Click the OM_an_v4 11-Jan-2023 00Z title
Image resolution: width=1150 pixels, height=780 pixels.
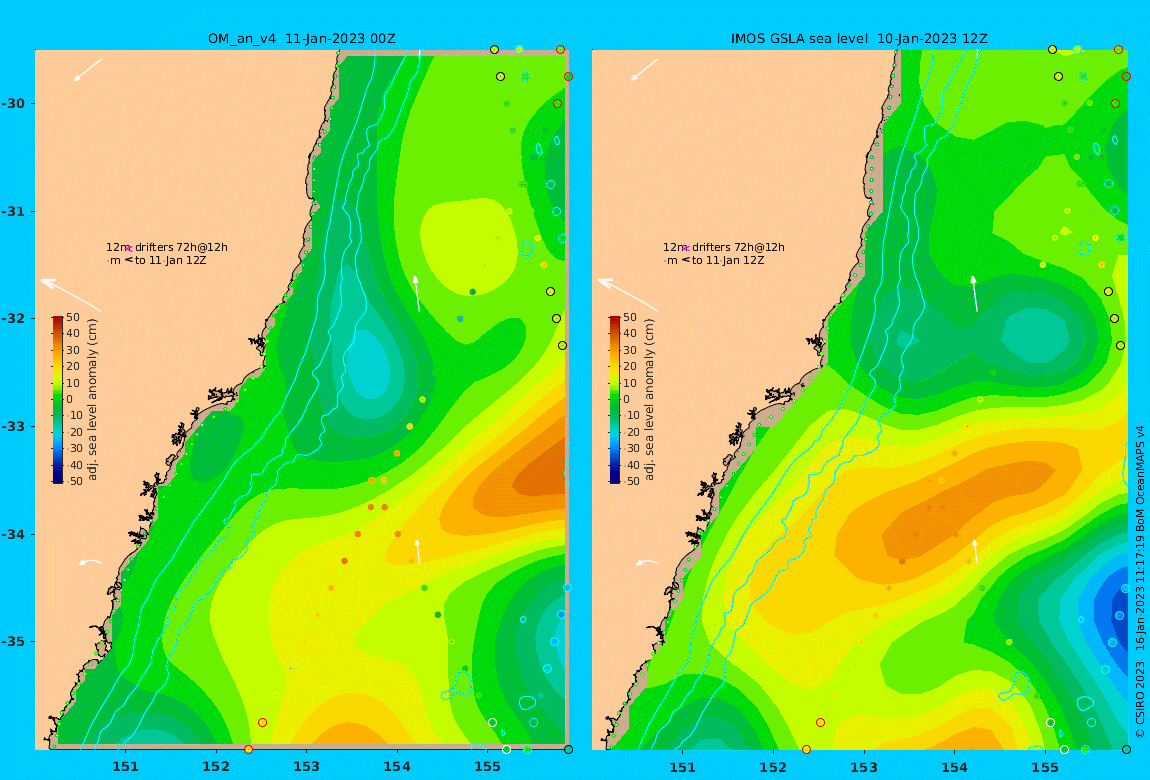[x=301, y=39]
